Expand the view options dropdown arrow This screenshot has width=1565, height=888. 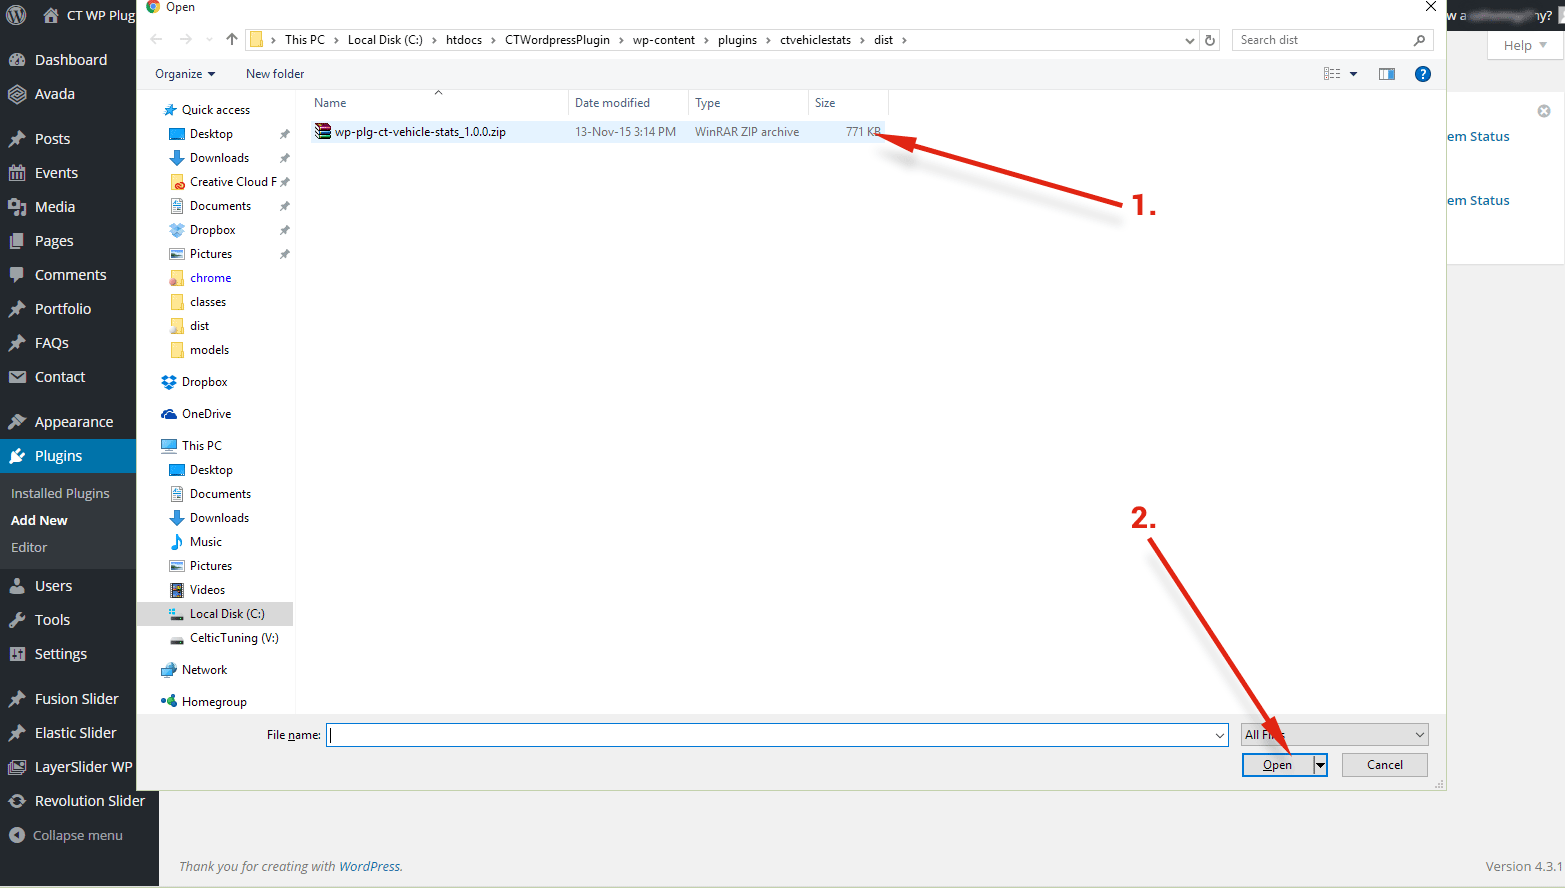(x=1354, y=74)
